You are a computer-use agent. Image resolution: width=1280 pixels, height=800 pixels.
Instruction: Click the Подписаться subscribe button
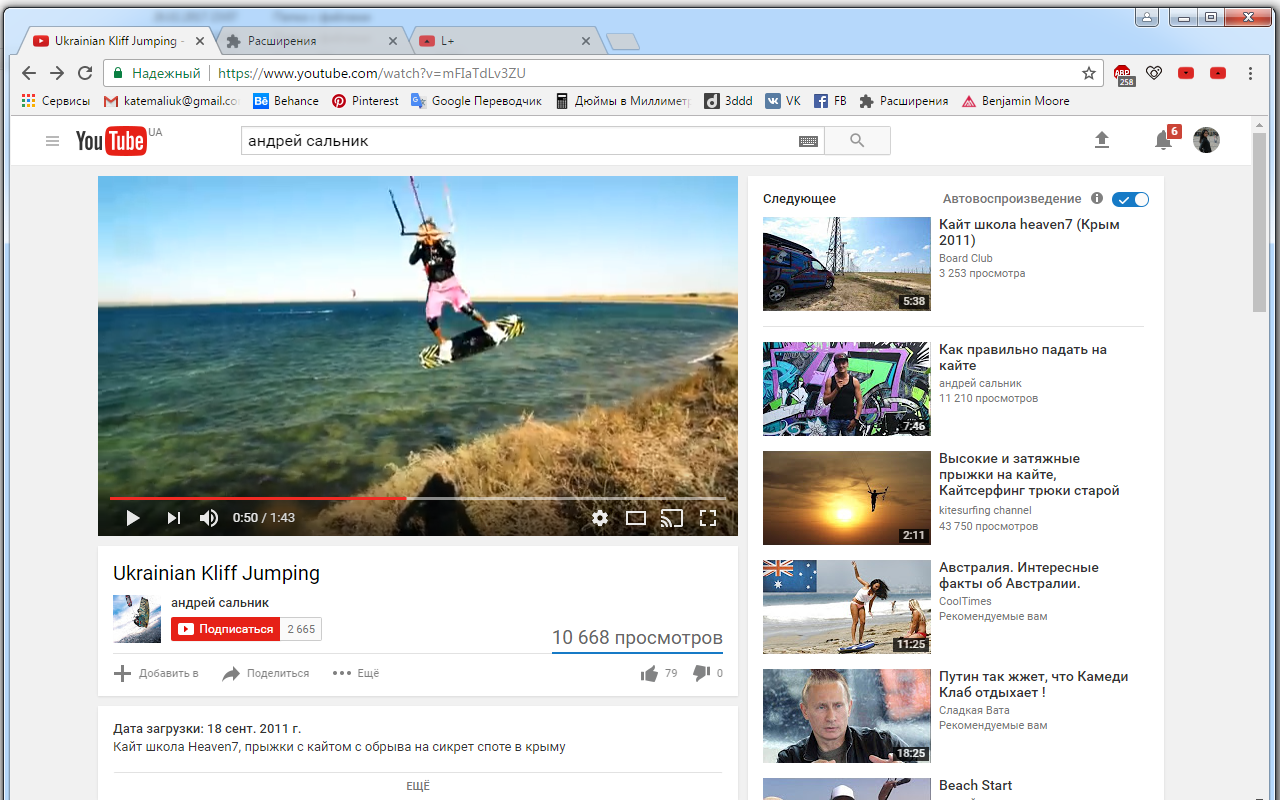(226, 629)
